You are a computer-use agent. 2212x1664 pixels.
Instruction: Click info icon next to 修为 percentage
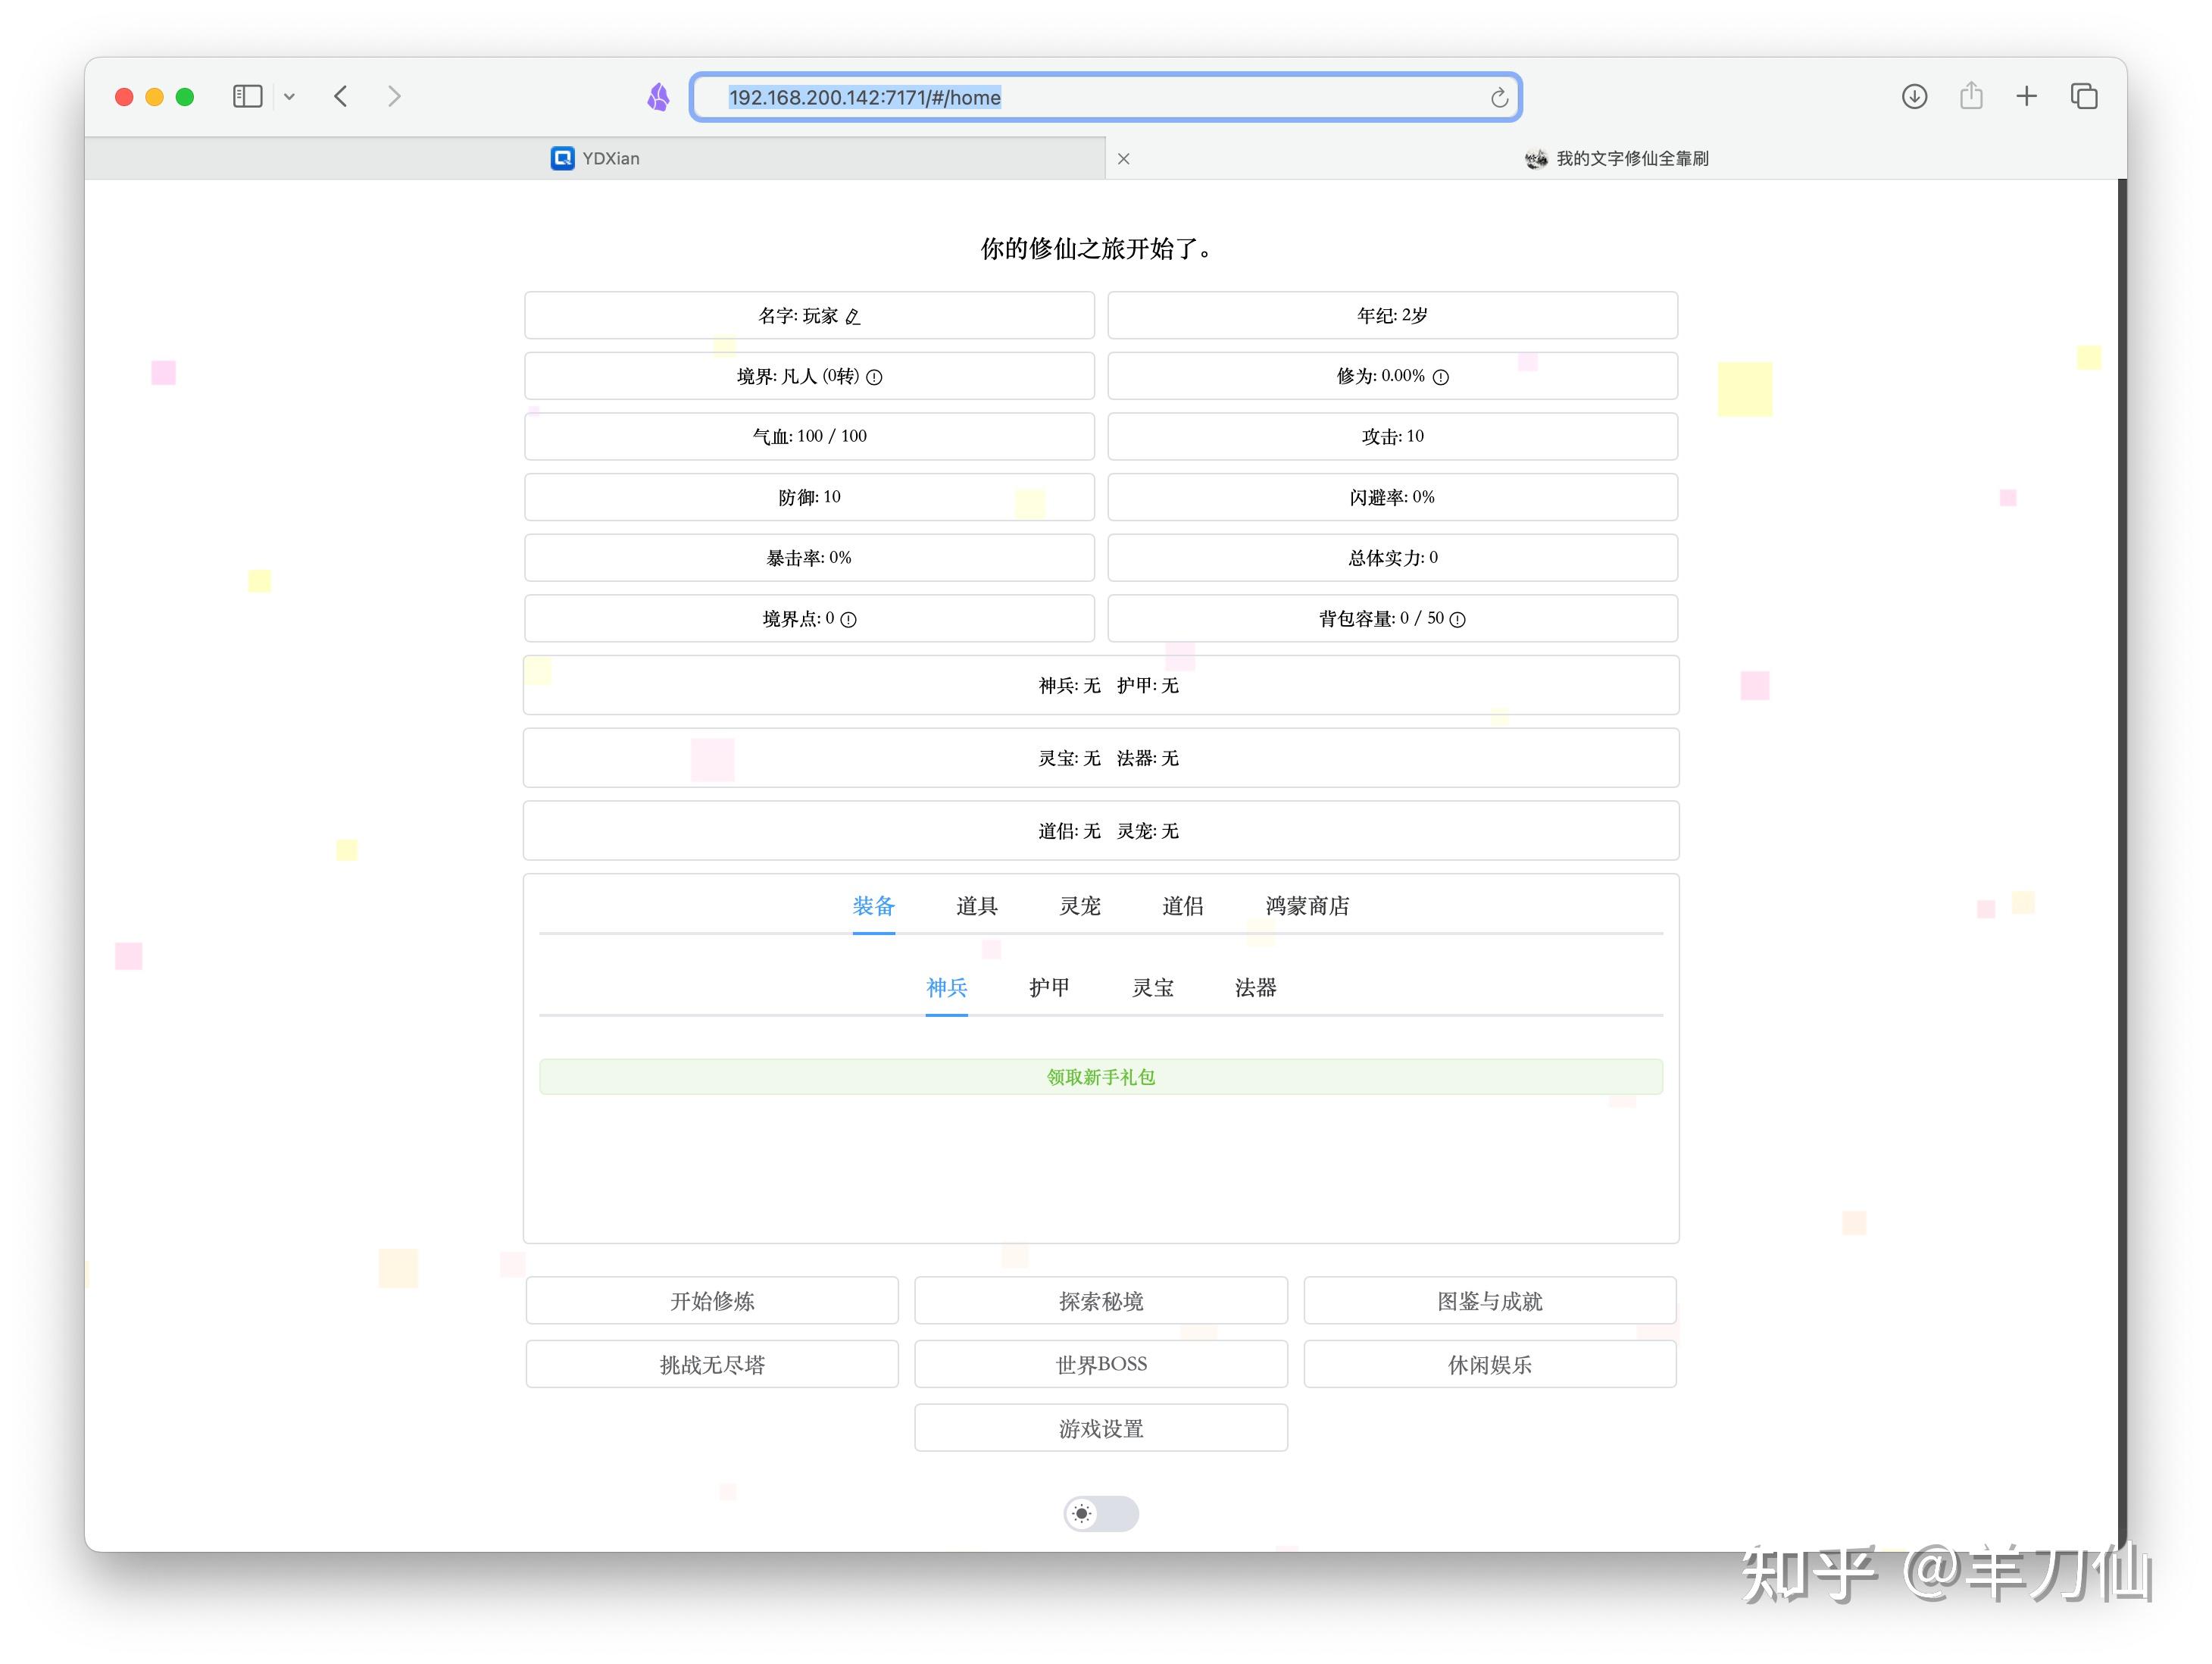pos(1440,377)
